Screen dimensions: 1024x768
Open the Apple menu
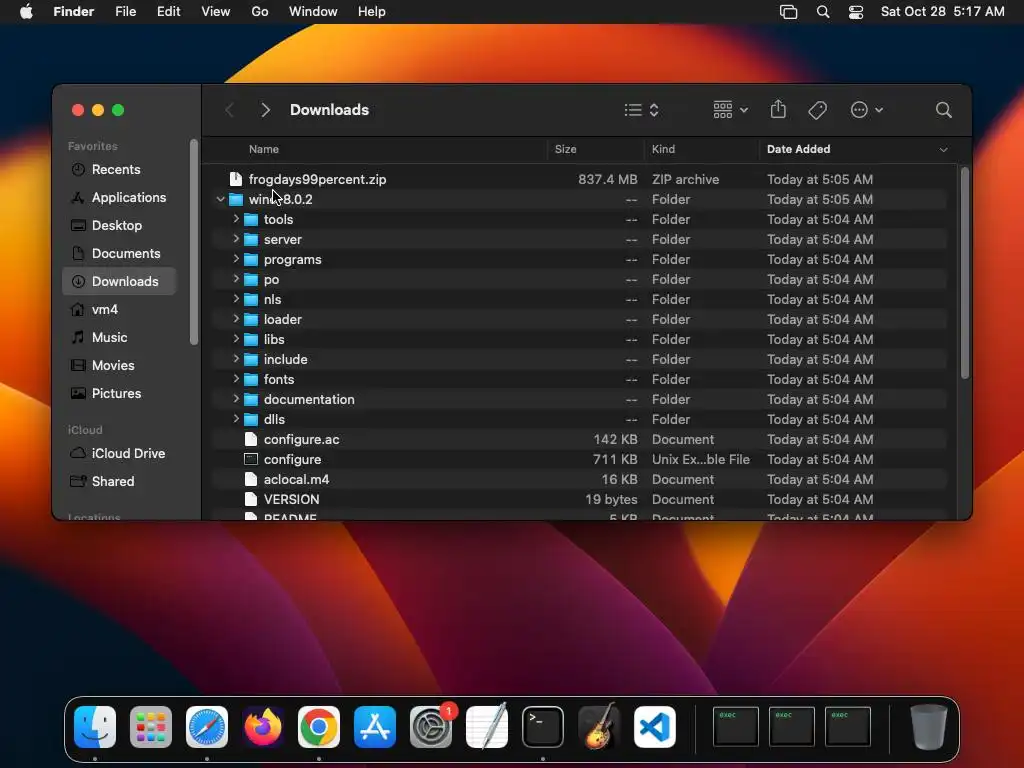[26, 12]
